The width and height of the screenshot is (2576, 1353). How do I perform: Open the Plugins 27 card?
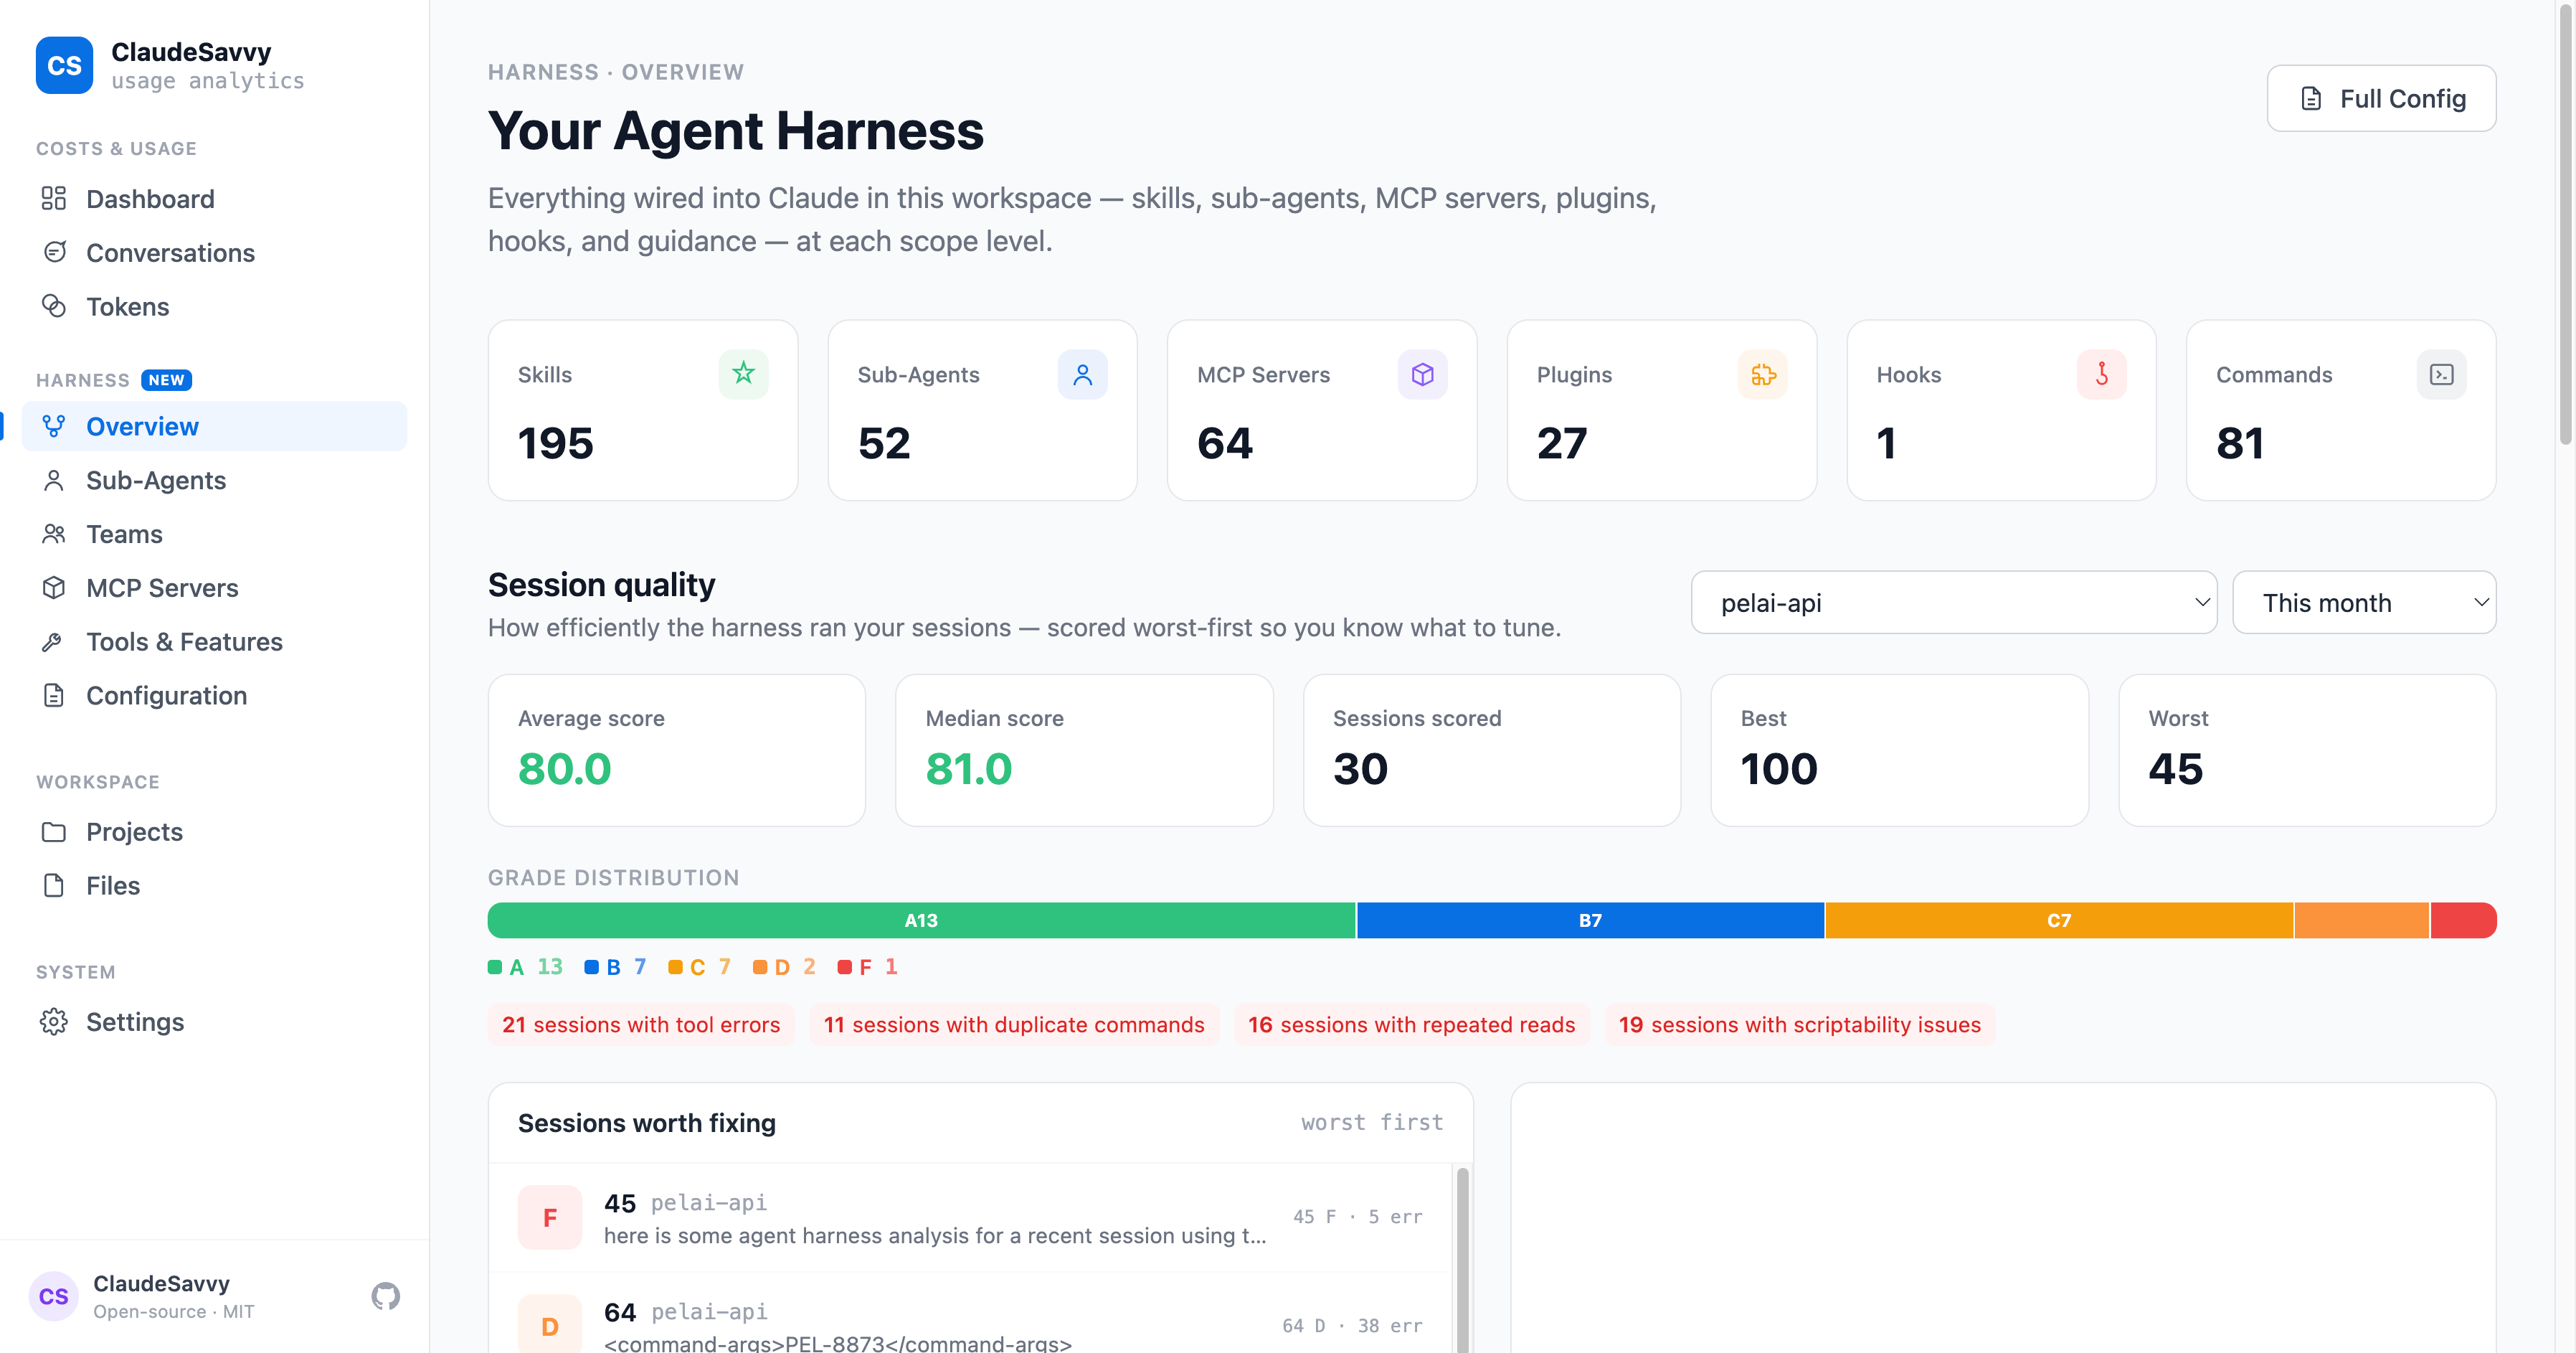(x=1662, y=410)
